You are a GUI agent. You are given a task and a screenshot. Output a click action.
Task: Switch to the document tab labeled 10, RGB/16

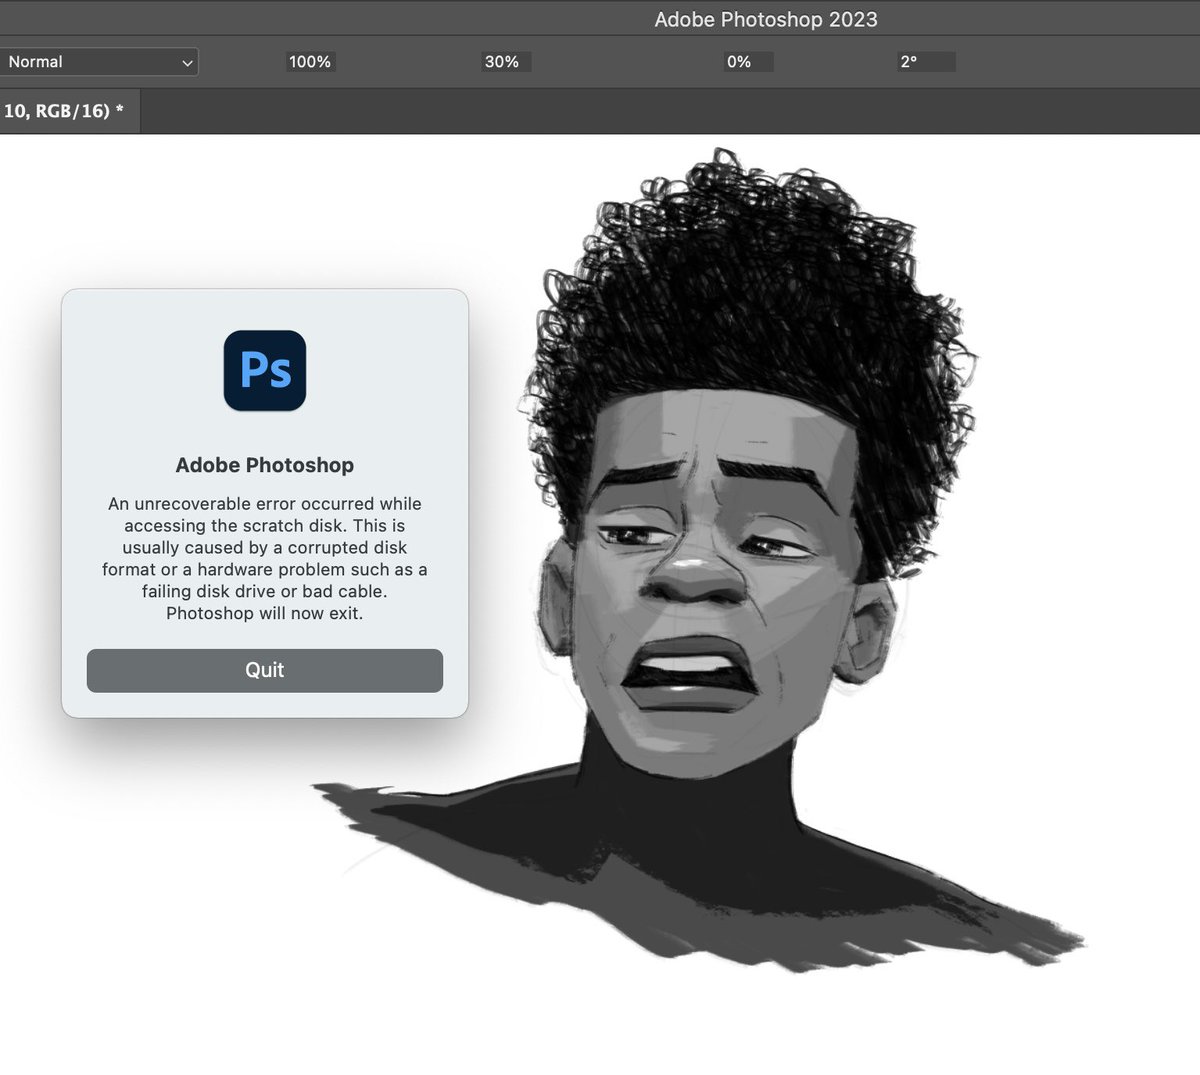(60, 111)
